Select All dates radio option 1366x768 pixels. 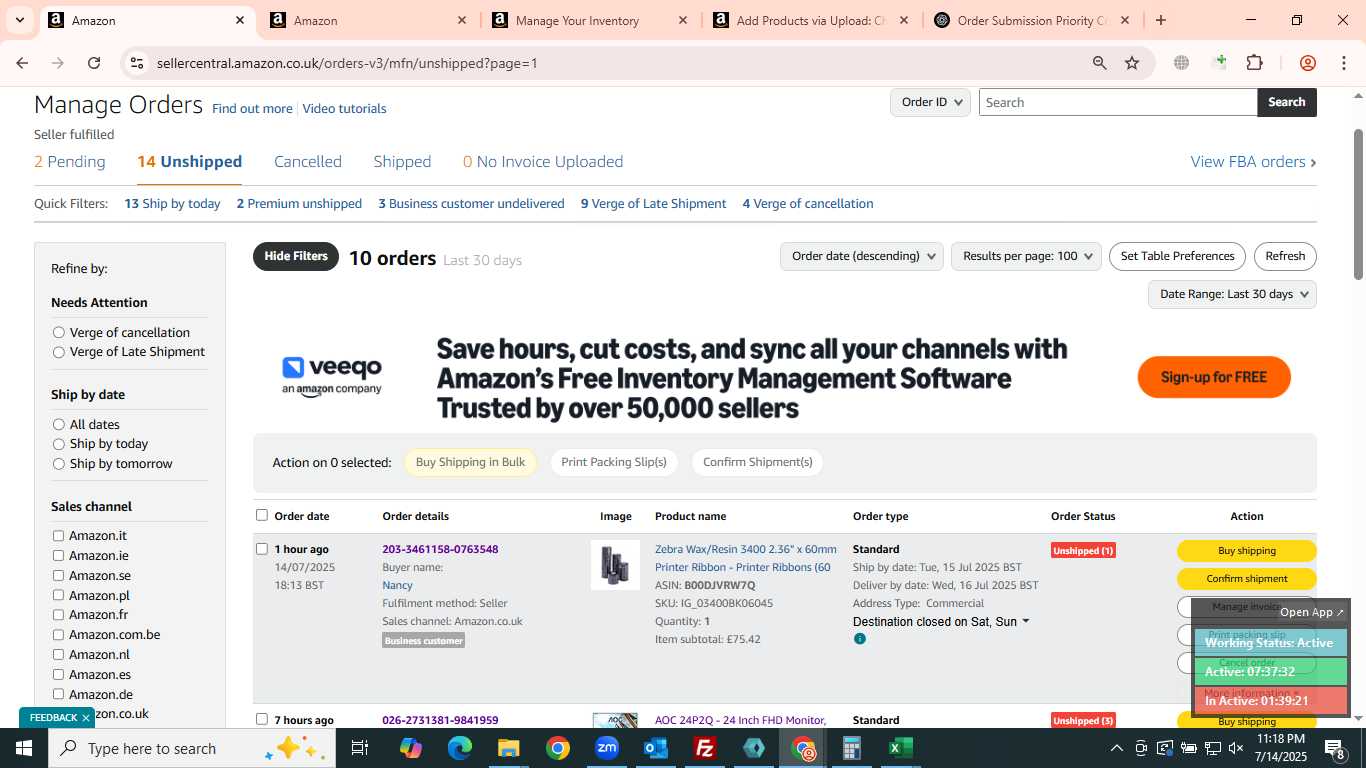point(59,424)
